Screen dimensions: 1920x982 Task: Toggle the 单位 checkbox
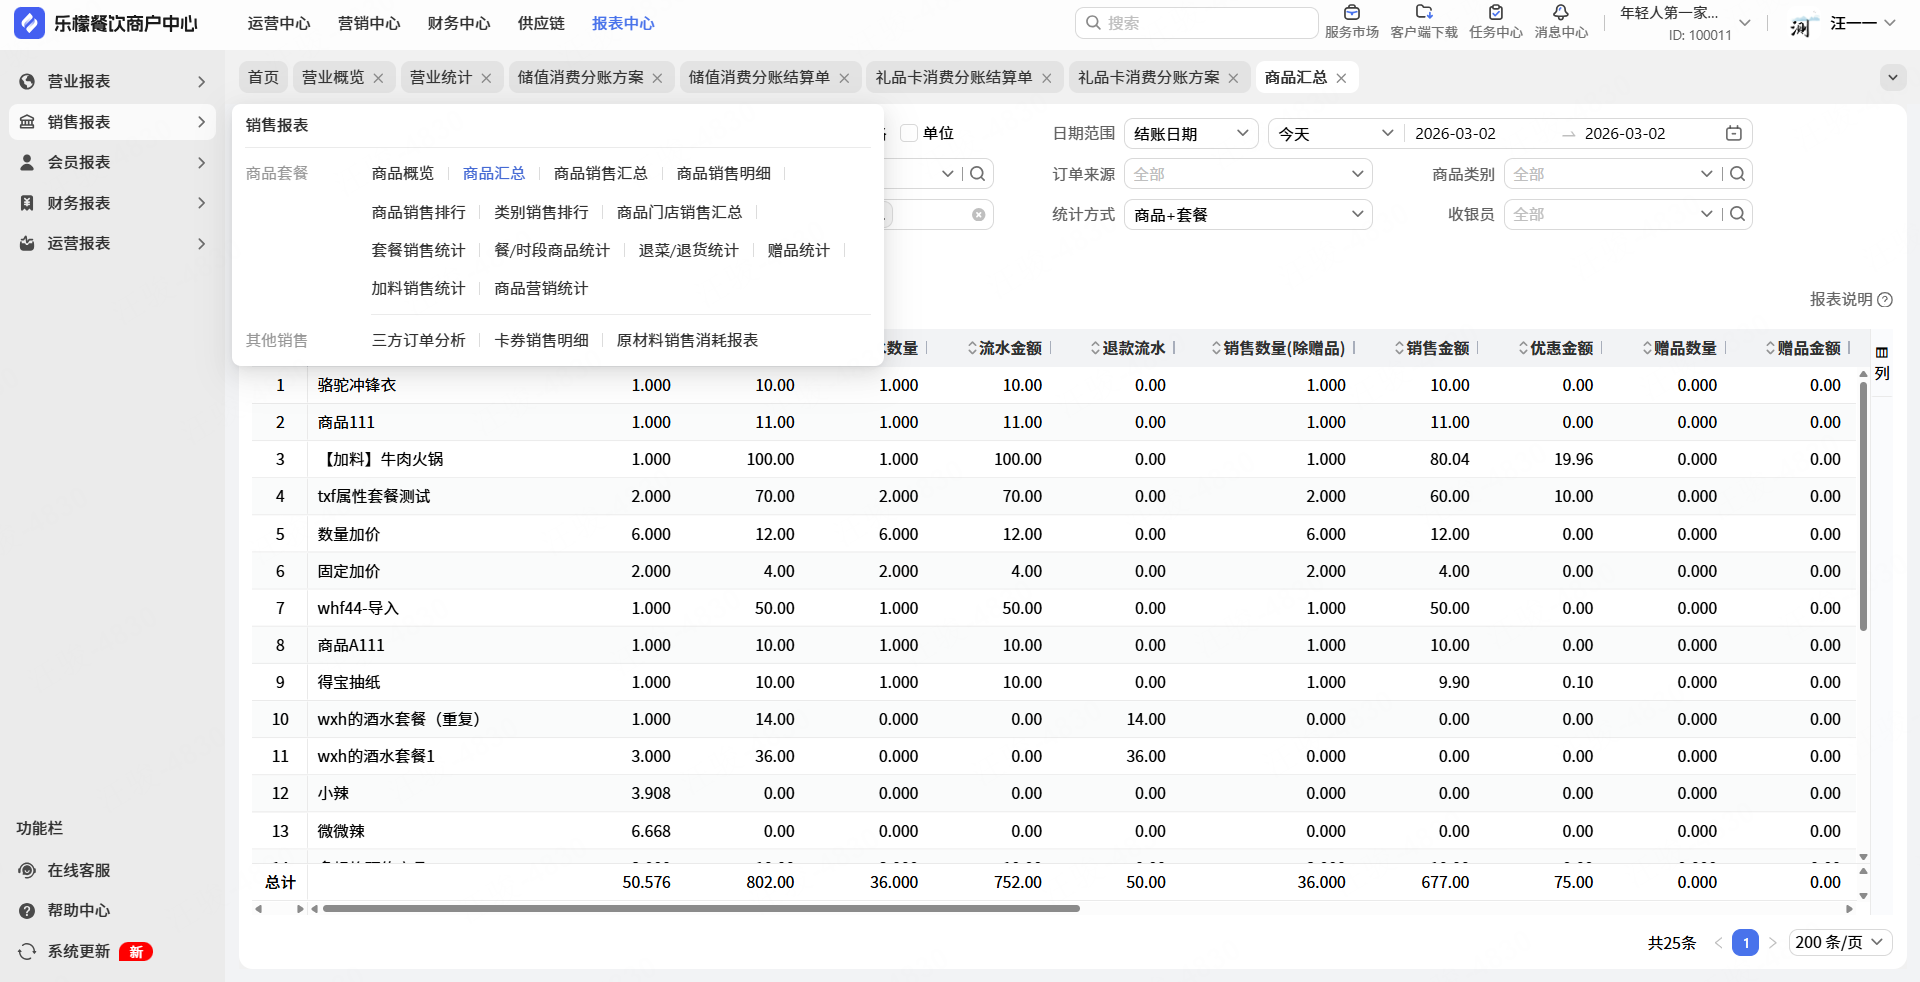909,133
